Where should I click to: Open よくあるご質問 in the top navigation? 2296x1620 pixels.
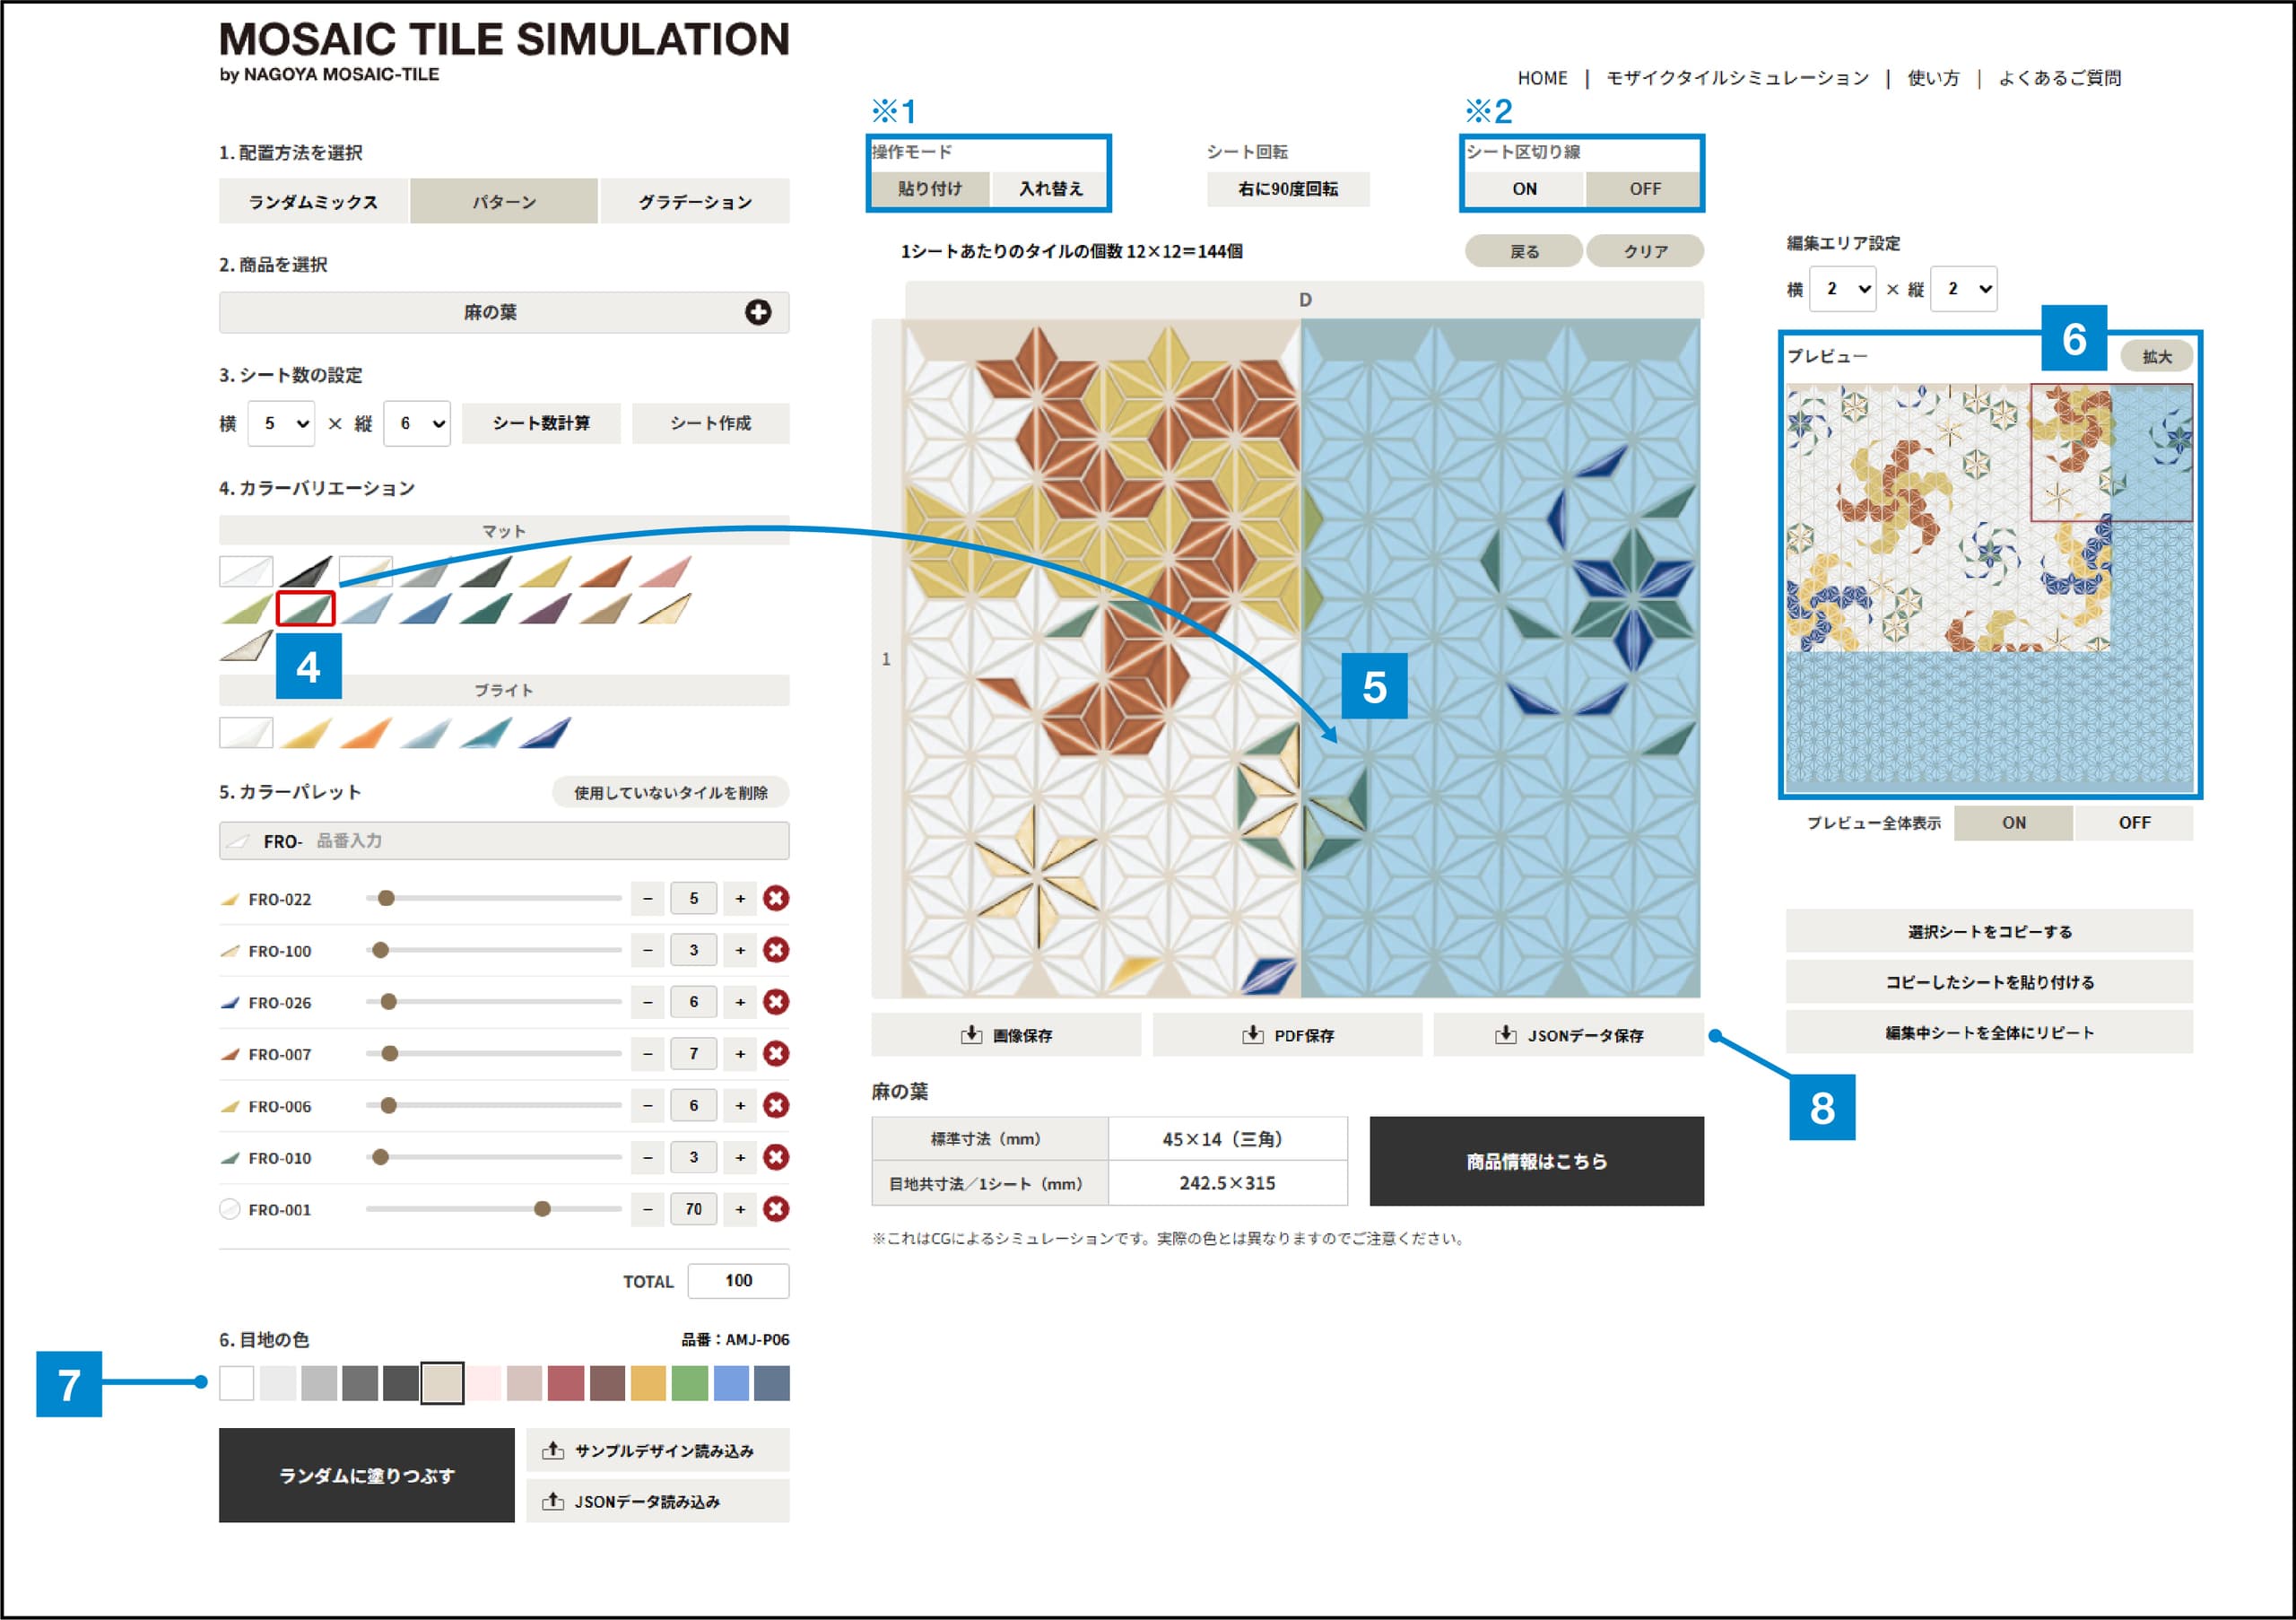pyautogui.click(x=2059, y=78)
